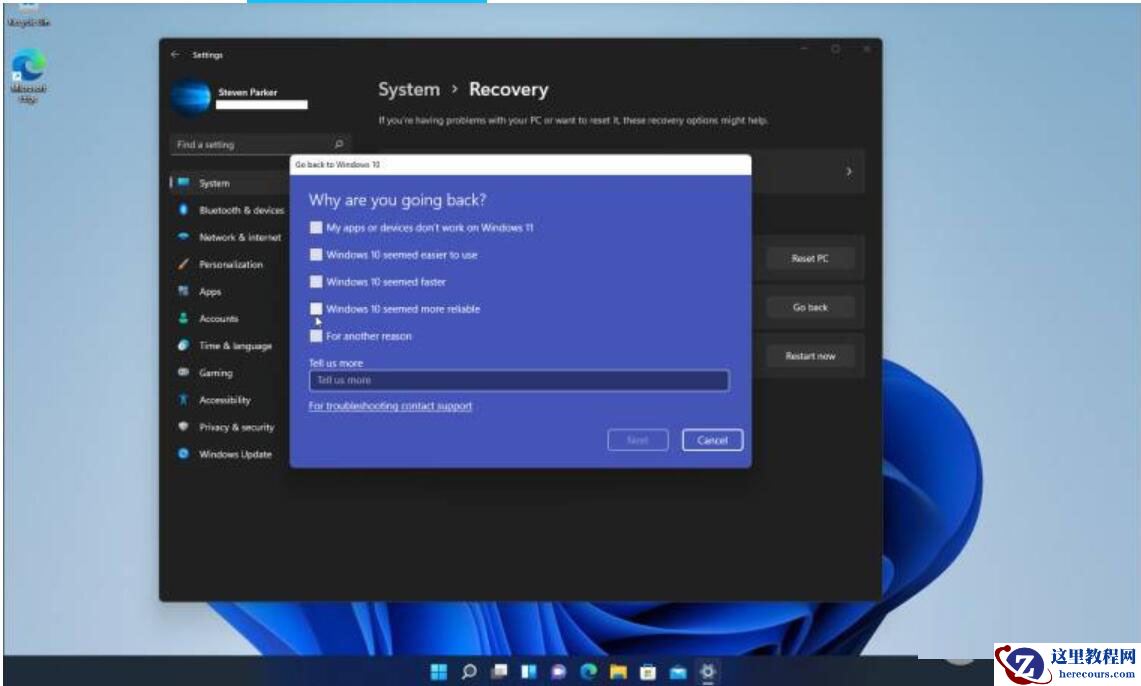Open File Explorer from the taskbar
The height and width of the screenshot is (686, 1141).
coord(619,670)
